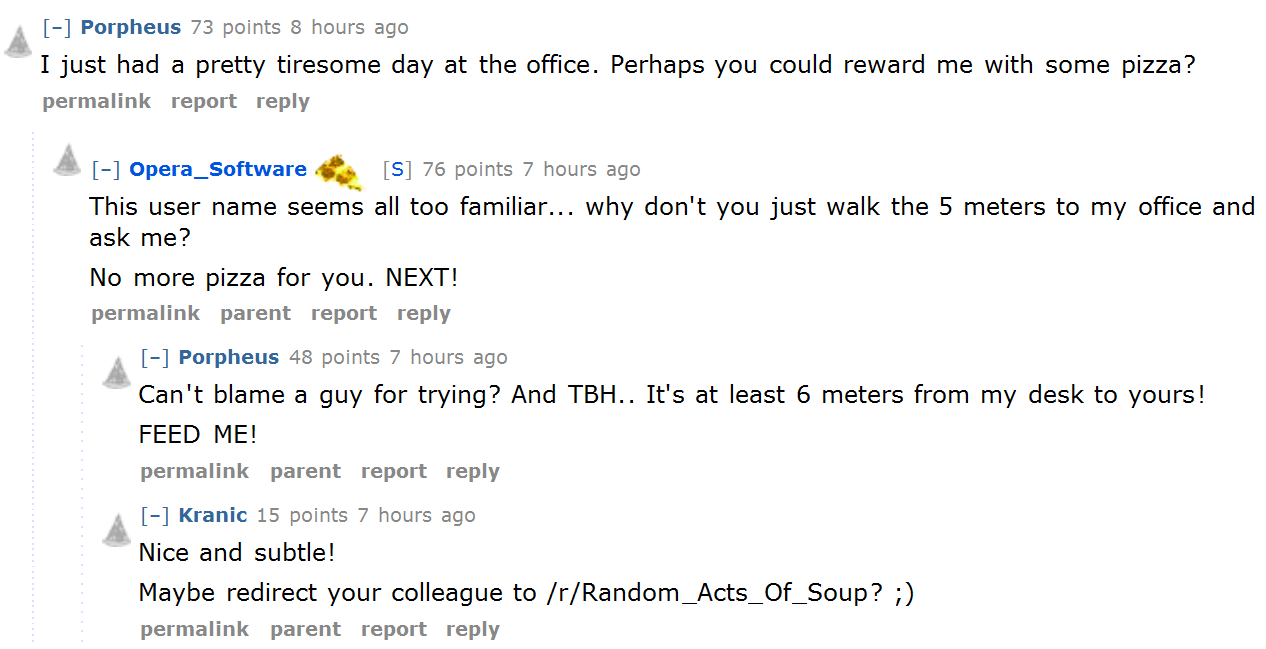Click the pizza slice avatar on Porpheus's top comment
The height and width of the screenshot is (649, 1266).
[18, 41]
